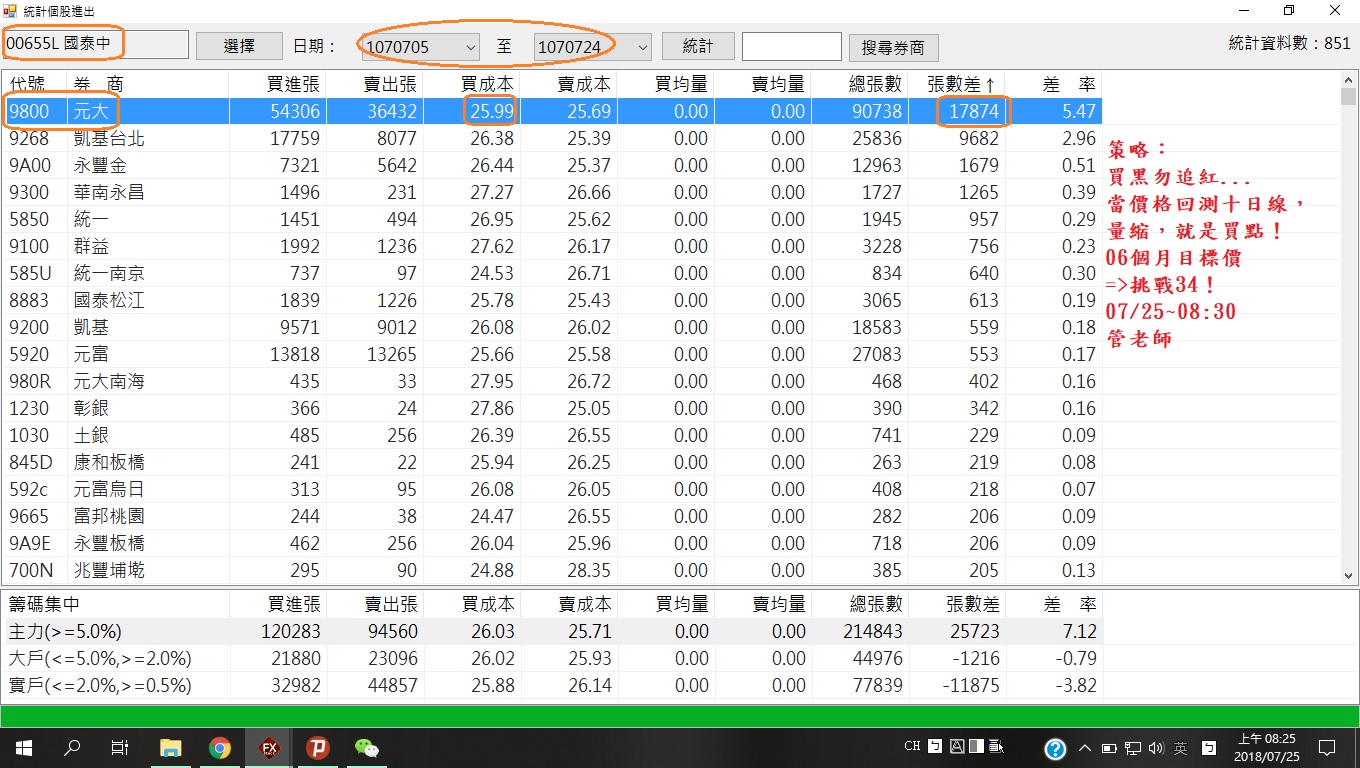Open taskbar search magnifier
This screenshot has height=768, width=1360.
click(x=72, y=748)
